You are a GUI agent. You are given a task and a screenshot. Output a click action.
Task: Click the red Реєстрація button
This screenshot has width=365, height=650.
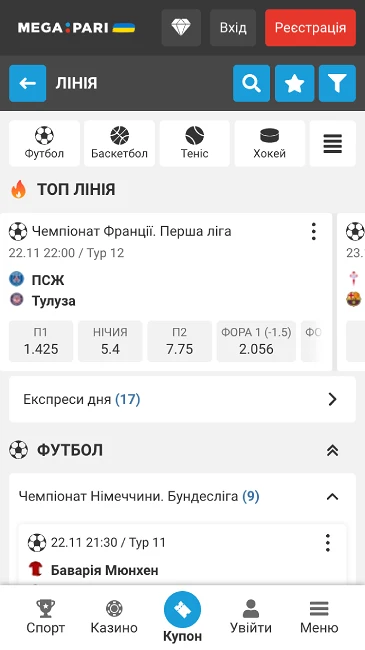click(310, 28)
